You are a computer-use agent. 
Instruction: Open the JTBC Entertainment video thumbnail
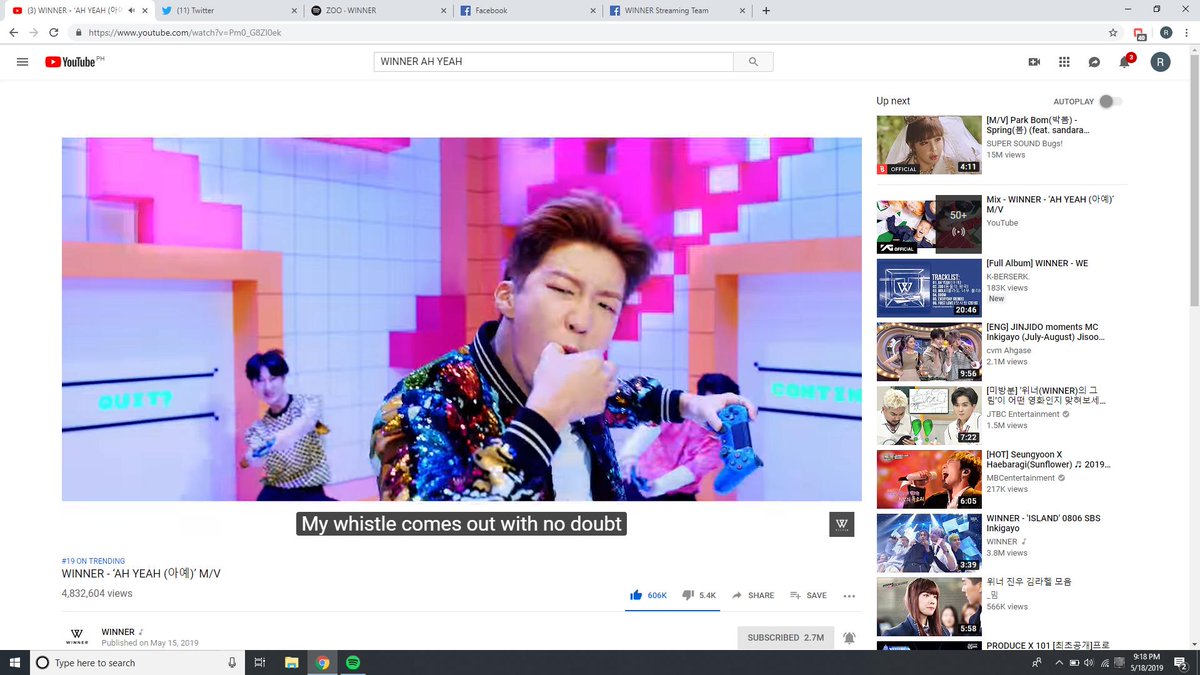pos(929,415)
